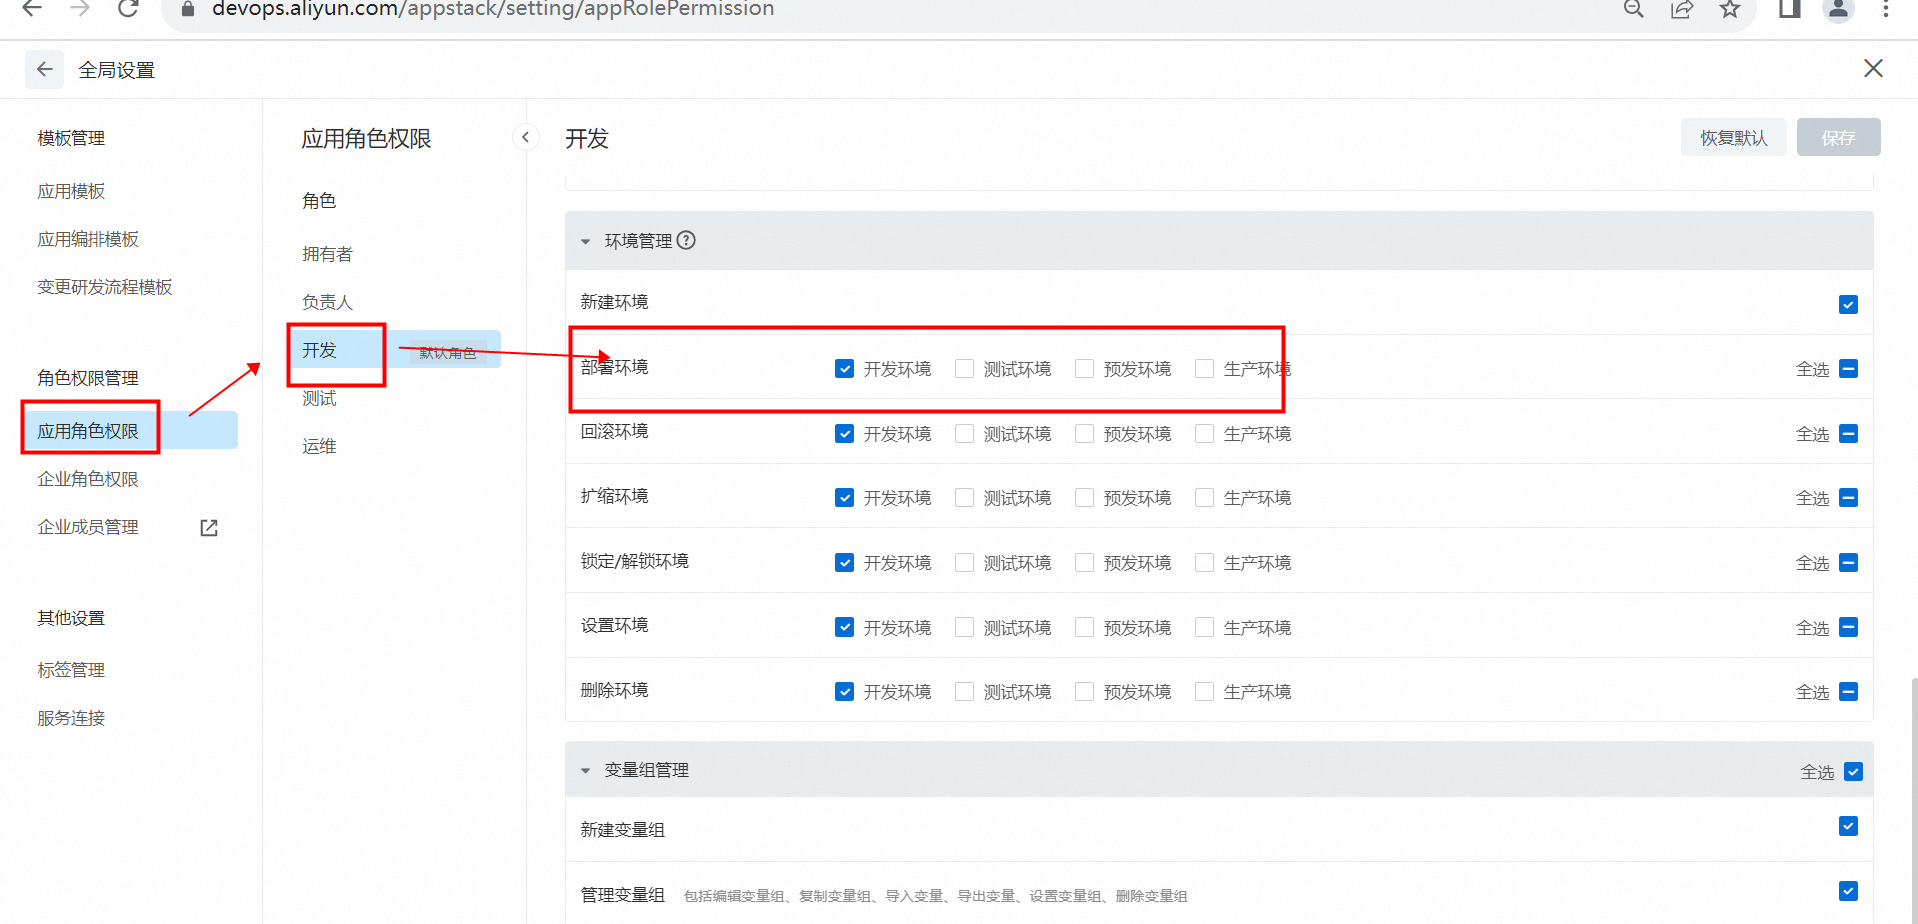Toggle 全选 for 锁定/解锁环境 row

pos(1848,563)
